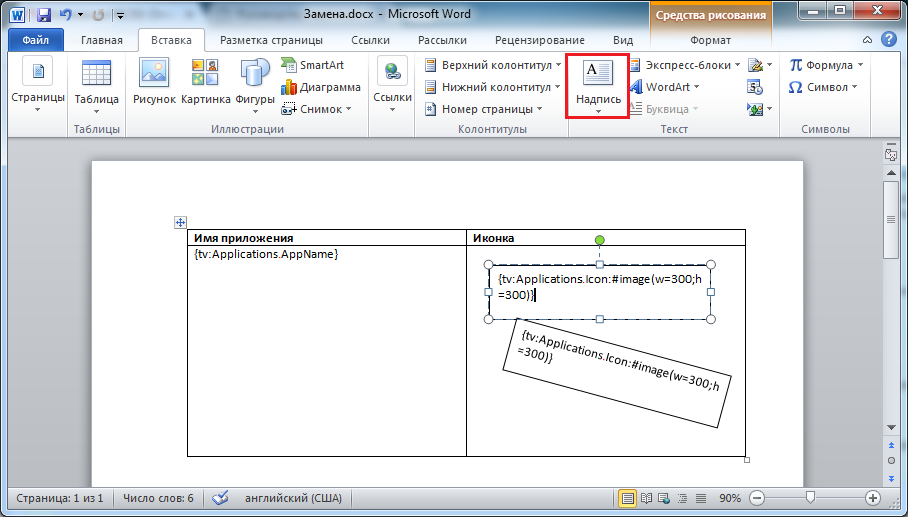The width and height of the screenshot is (908, 517).
Task: Switch to the Главная tab
Action: coord(102,41)
